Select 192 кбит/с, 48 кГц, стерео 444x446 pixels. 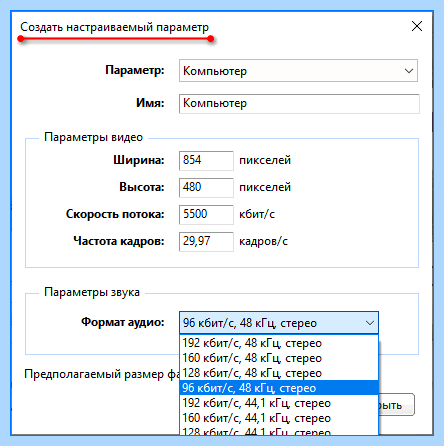[279, 343]
